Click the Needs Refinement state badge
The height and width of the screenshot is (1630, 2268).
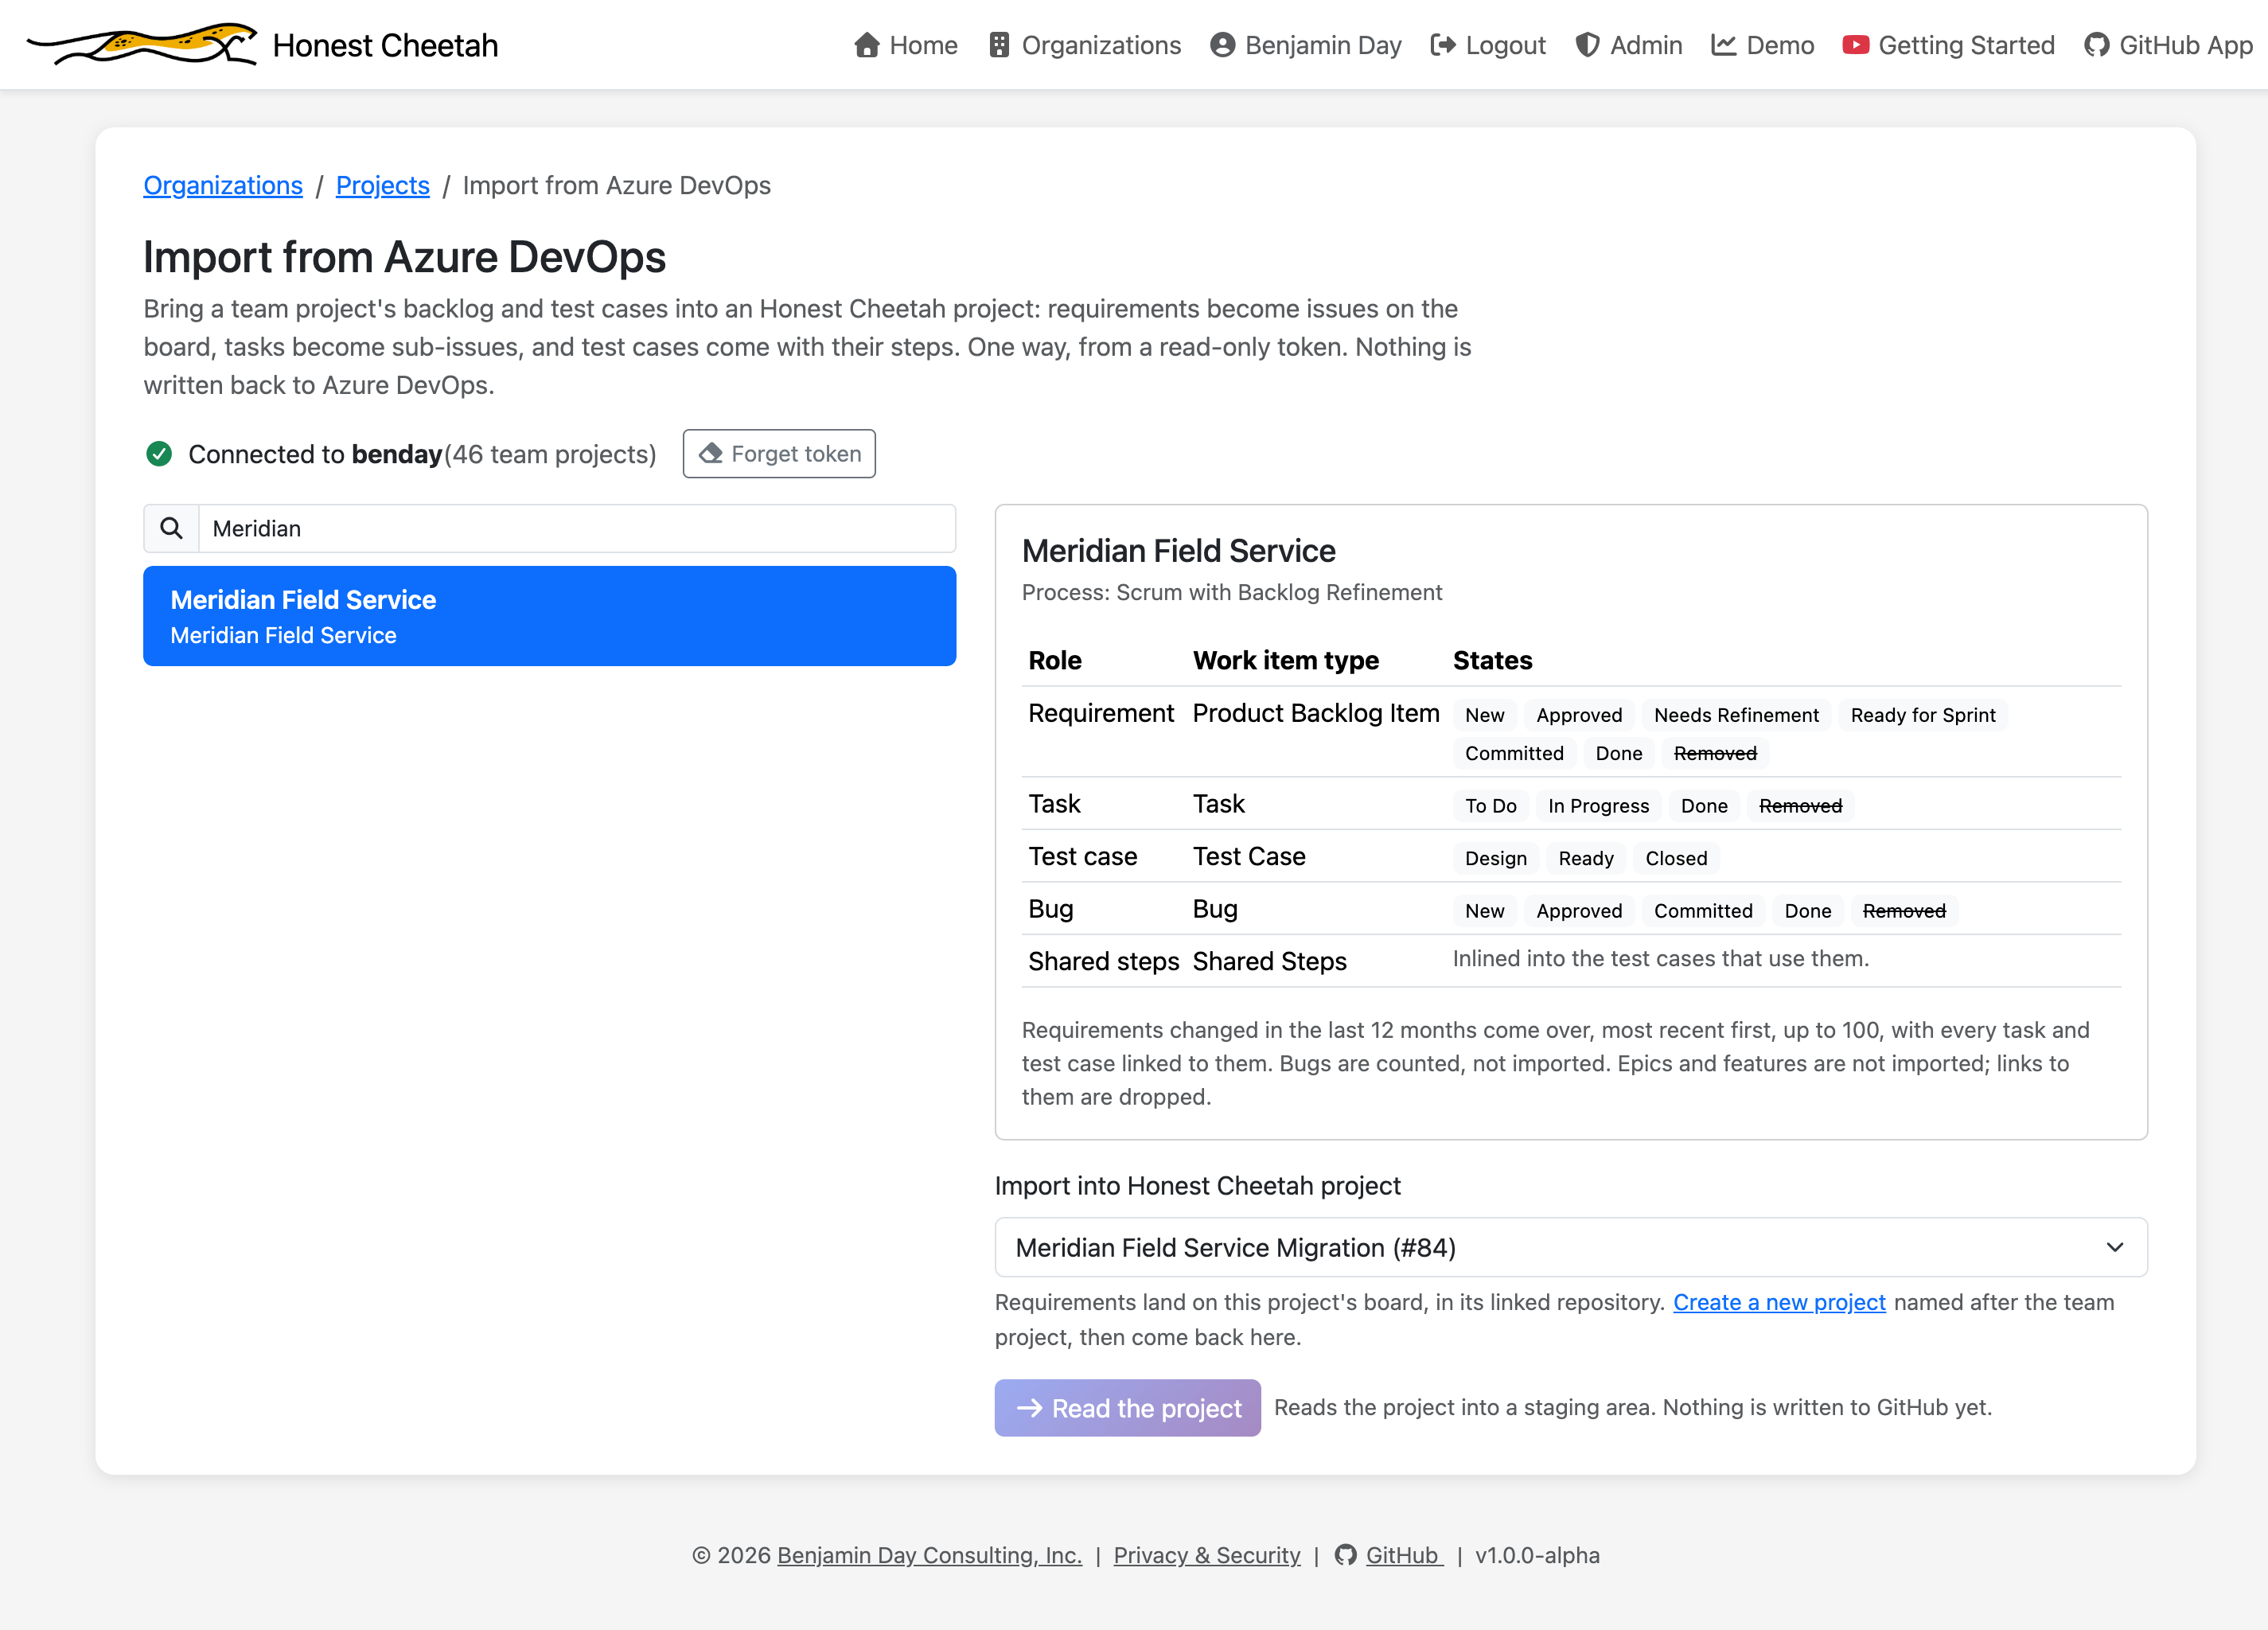coord(1737,715)
